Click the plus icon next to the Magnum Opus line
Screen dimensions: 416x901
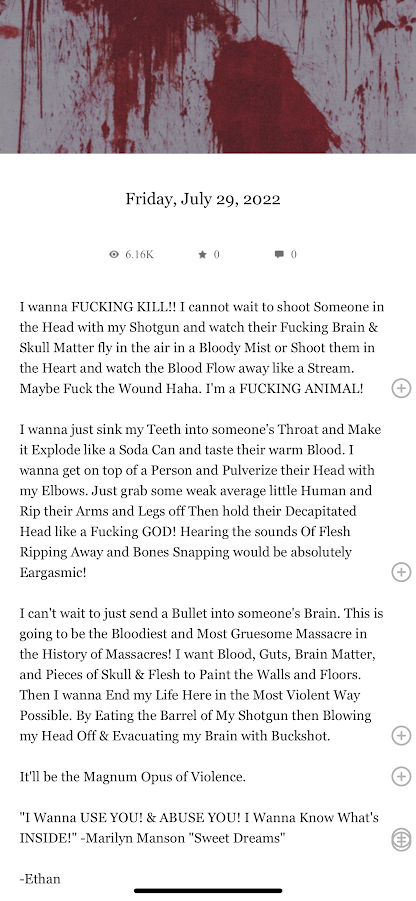click(401, 777)
